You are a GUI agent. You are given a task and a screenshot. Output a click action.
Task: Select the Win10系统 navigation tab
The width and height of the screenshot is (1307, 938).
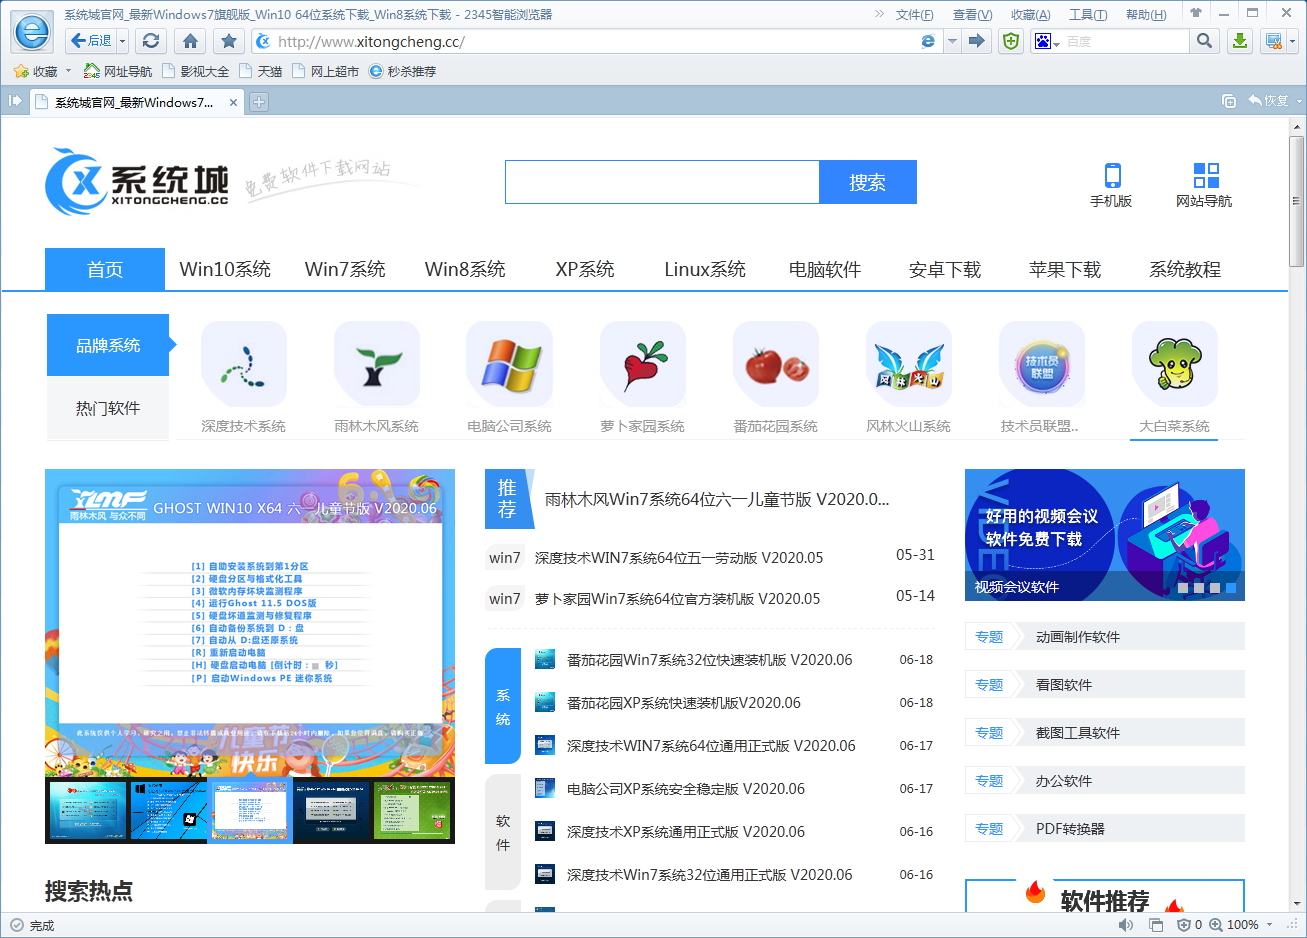click(x=225, y=269)
